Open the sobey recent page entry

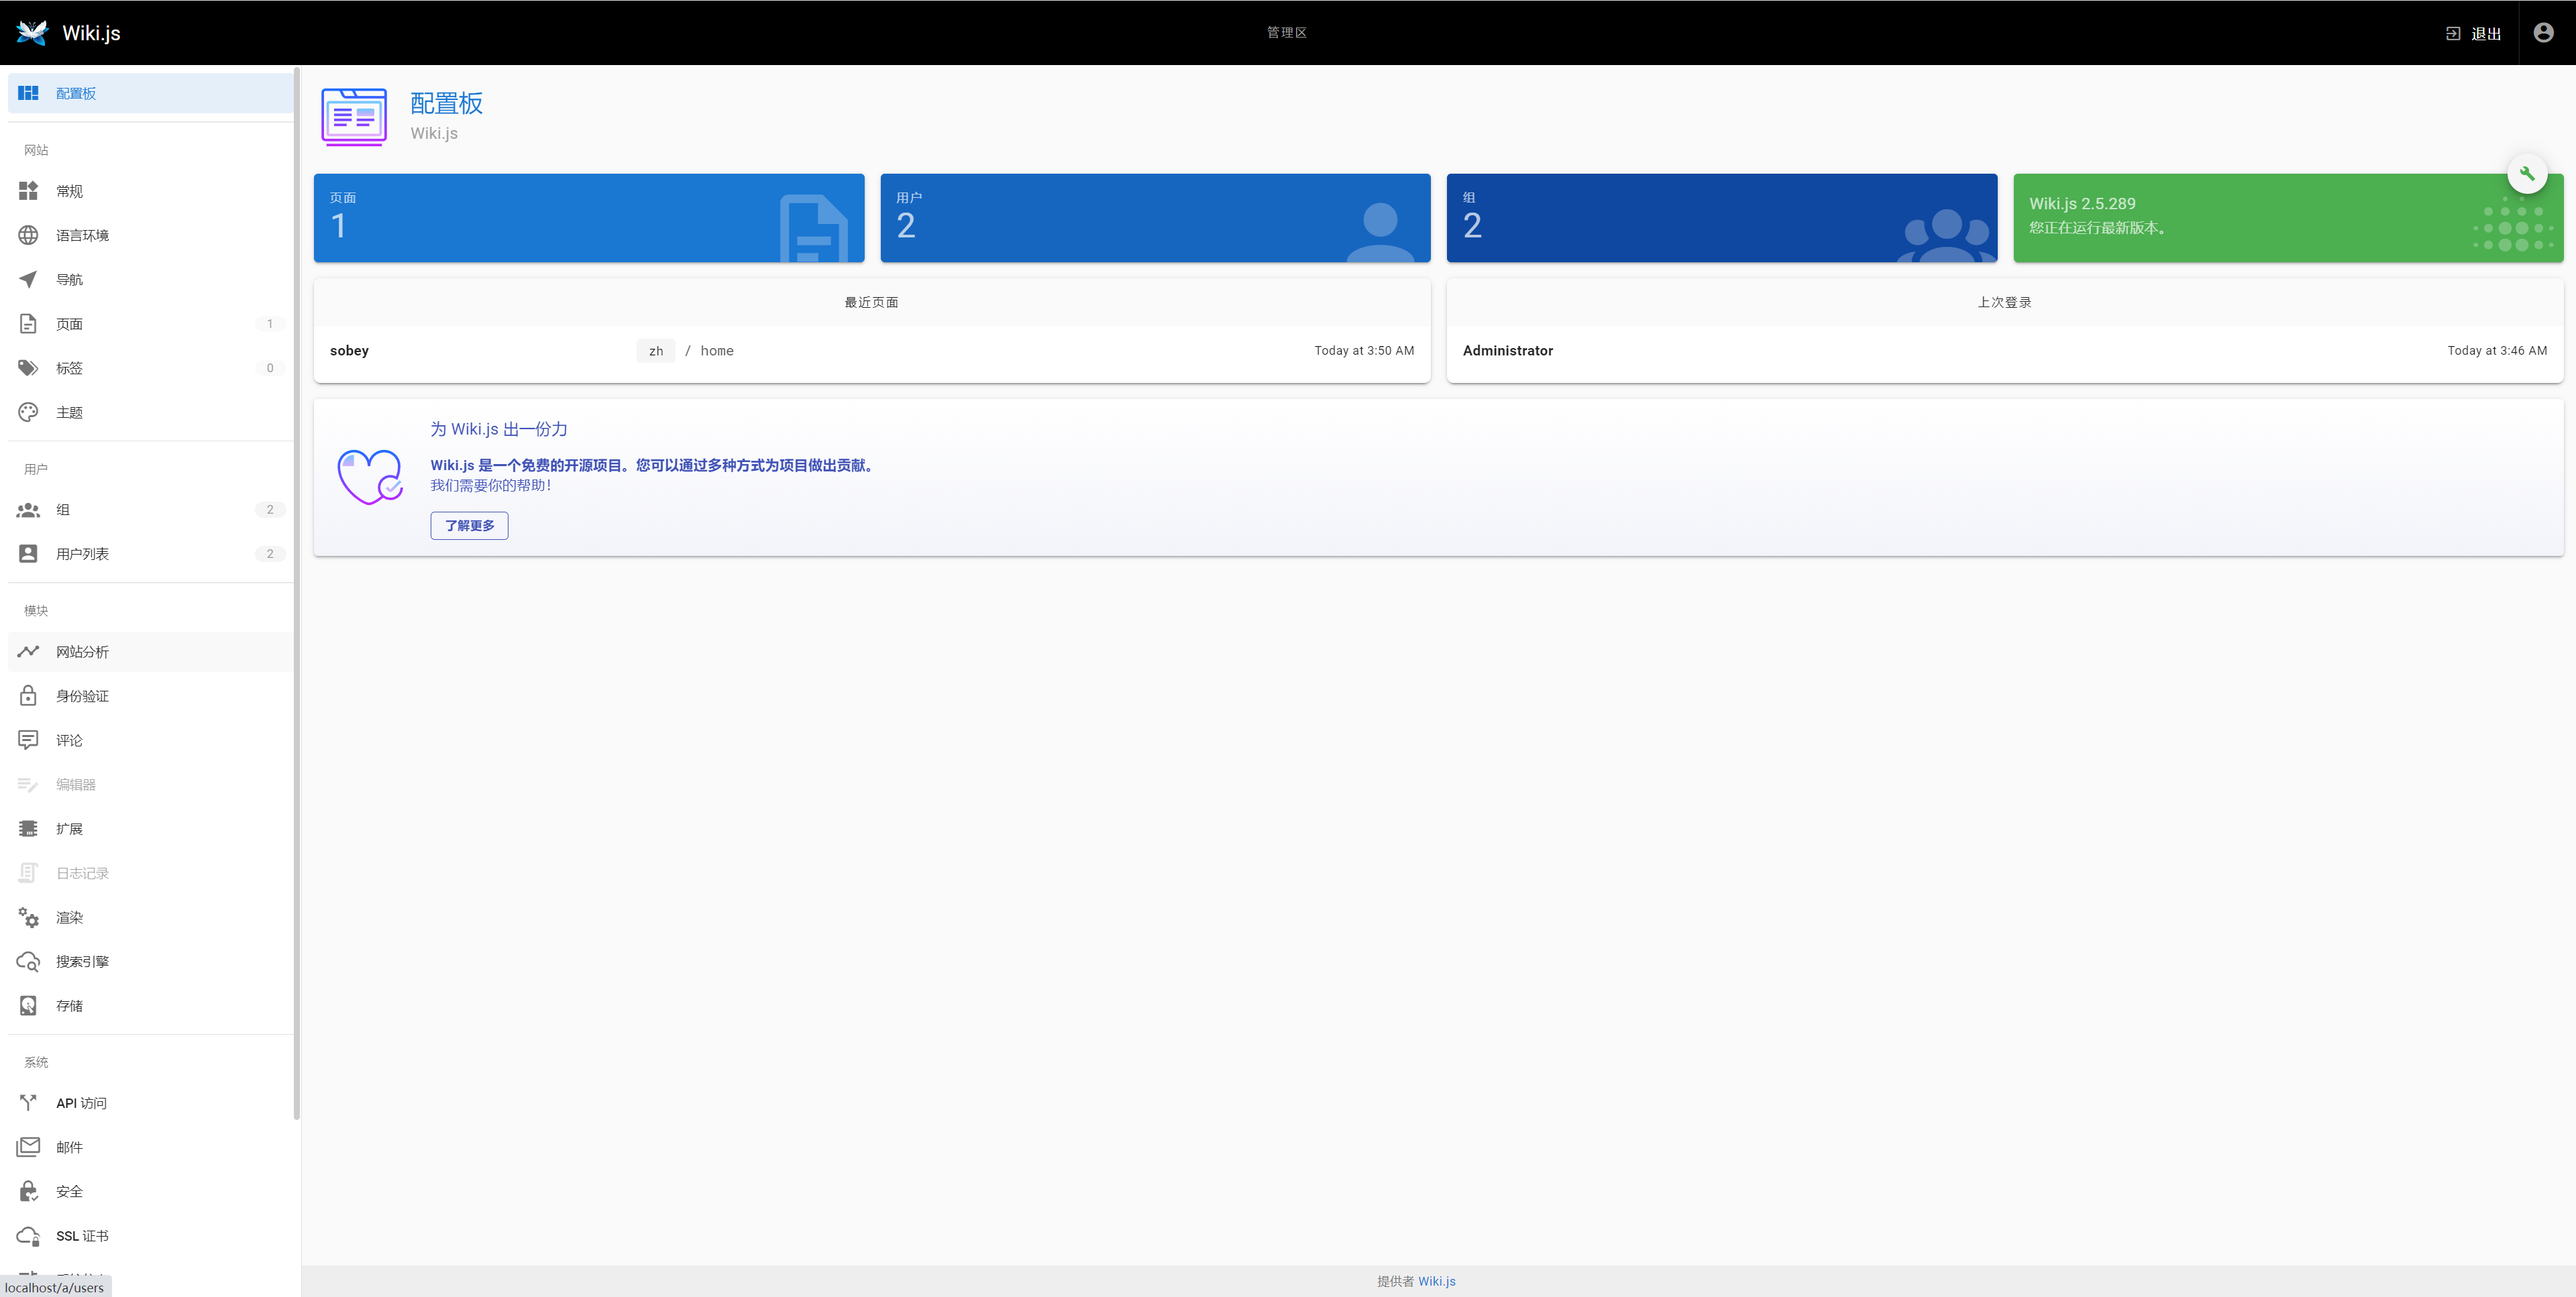tap(349, 351)
